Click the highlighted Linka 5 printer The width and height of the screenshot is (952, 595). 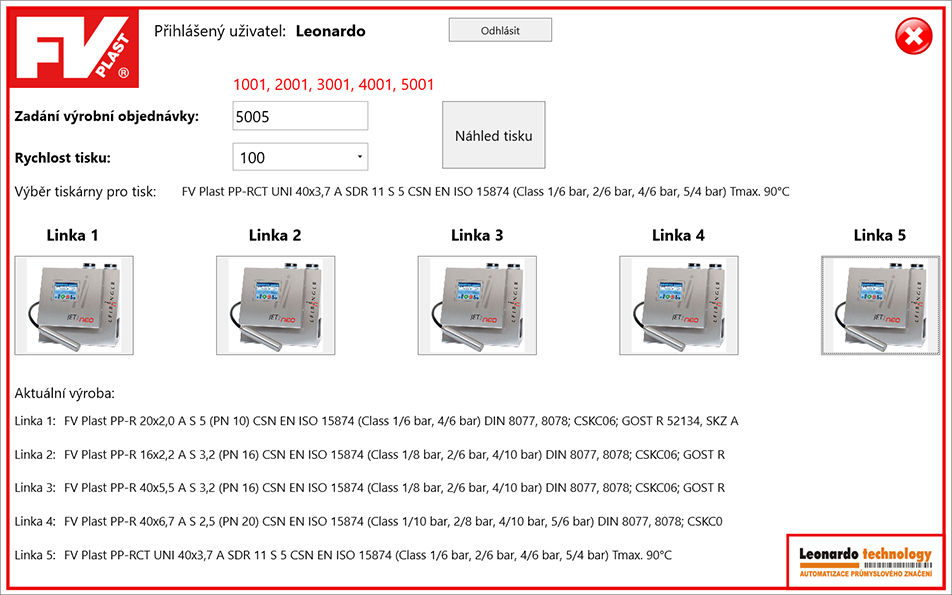coord(880,305)
